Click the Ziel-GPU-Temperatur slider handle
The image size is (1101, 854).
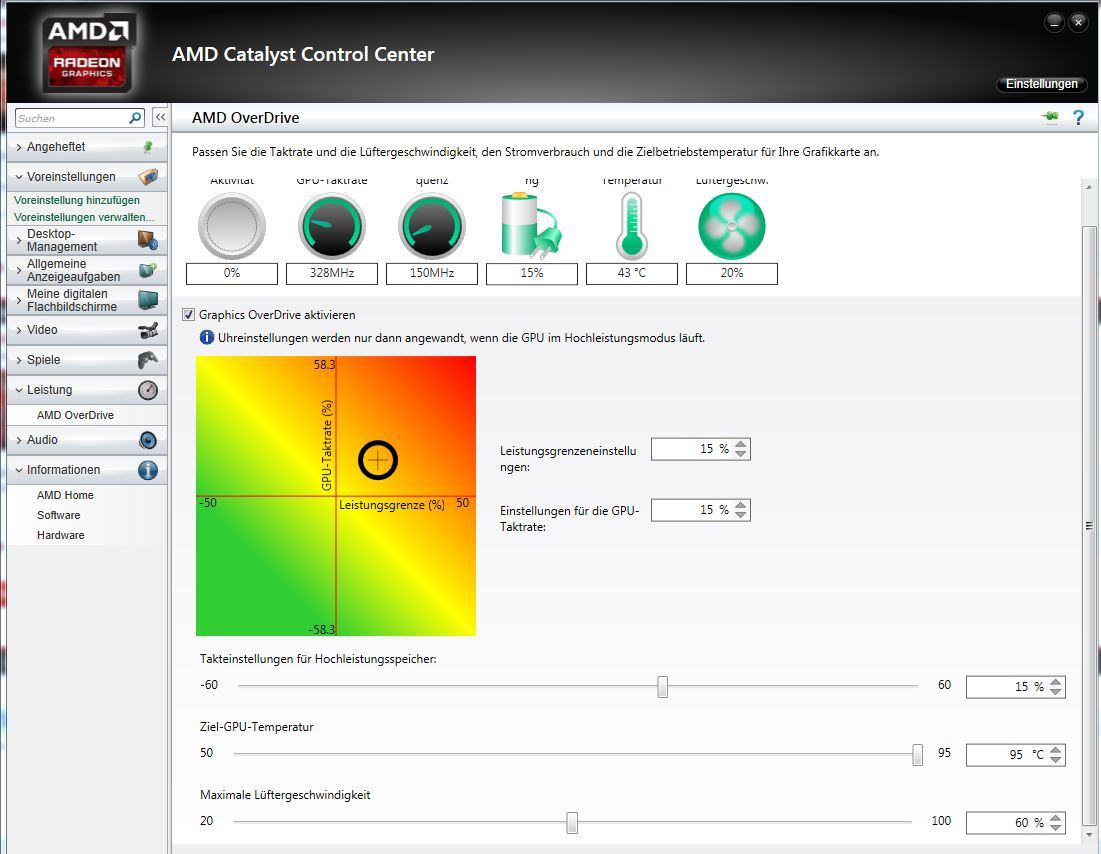pyautogui.click(x=917, y=754)
